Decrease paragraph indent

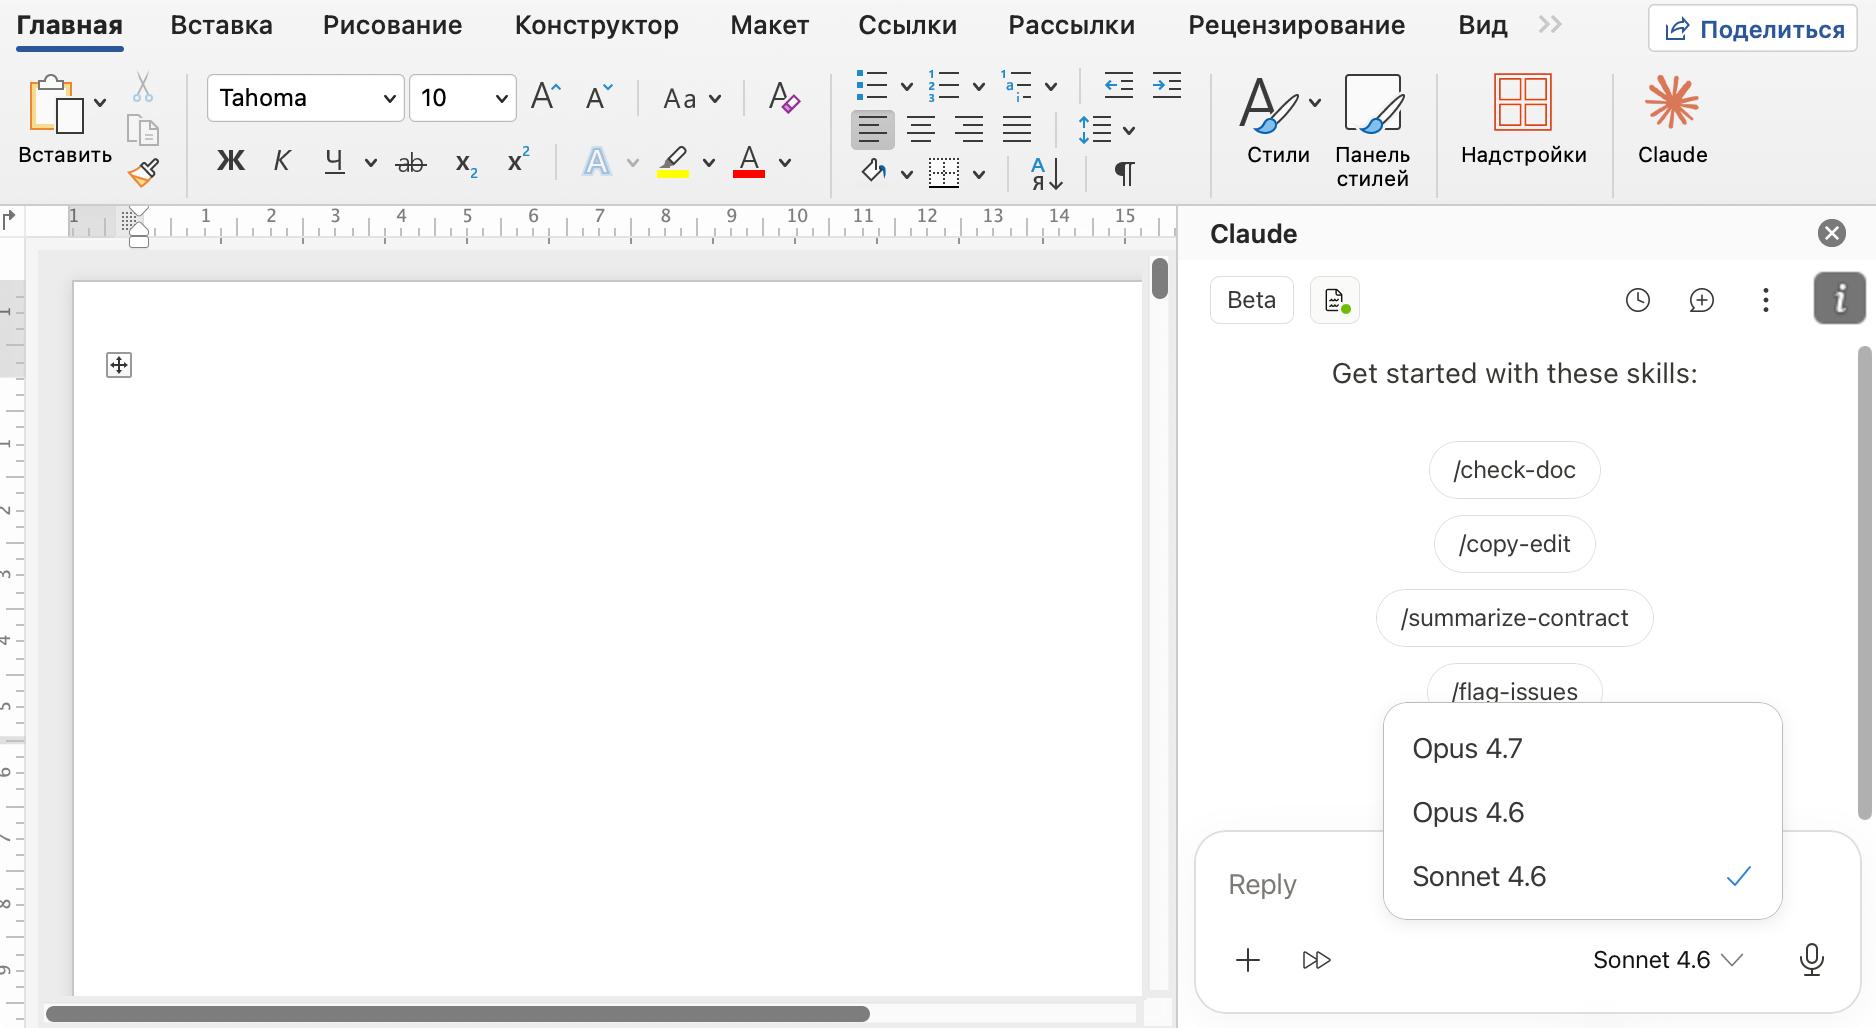tap(1118, 86)
